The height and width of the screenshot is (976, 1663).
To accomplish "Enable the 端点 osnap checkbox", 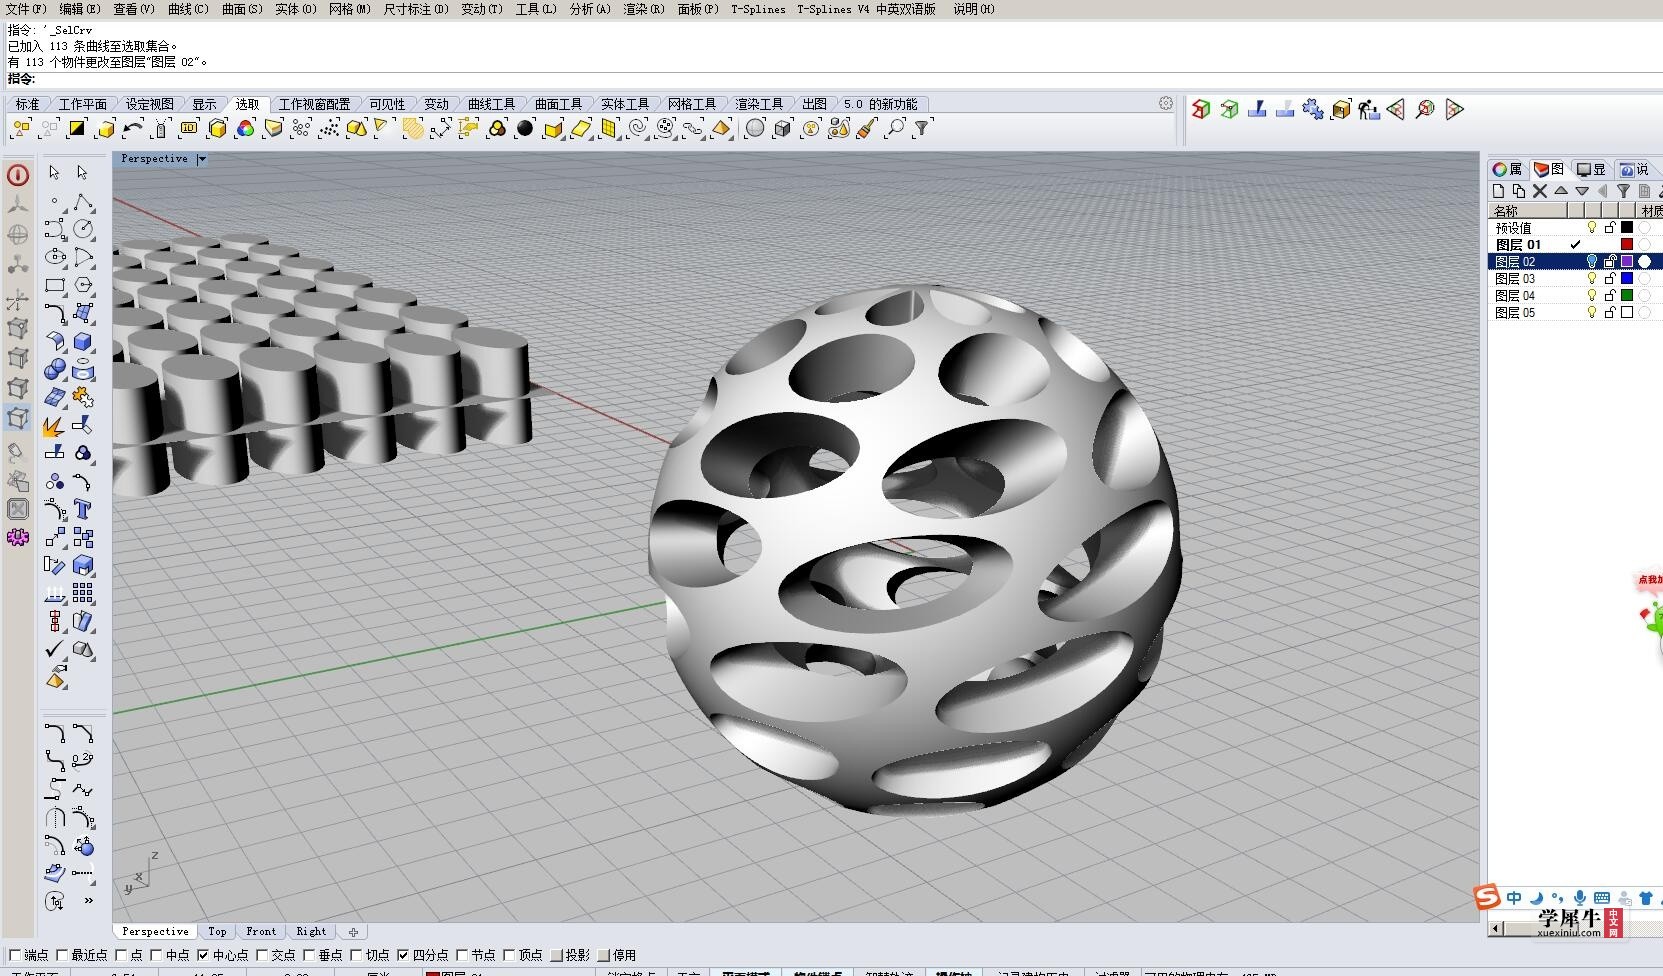I will click(15, 955).
